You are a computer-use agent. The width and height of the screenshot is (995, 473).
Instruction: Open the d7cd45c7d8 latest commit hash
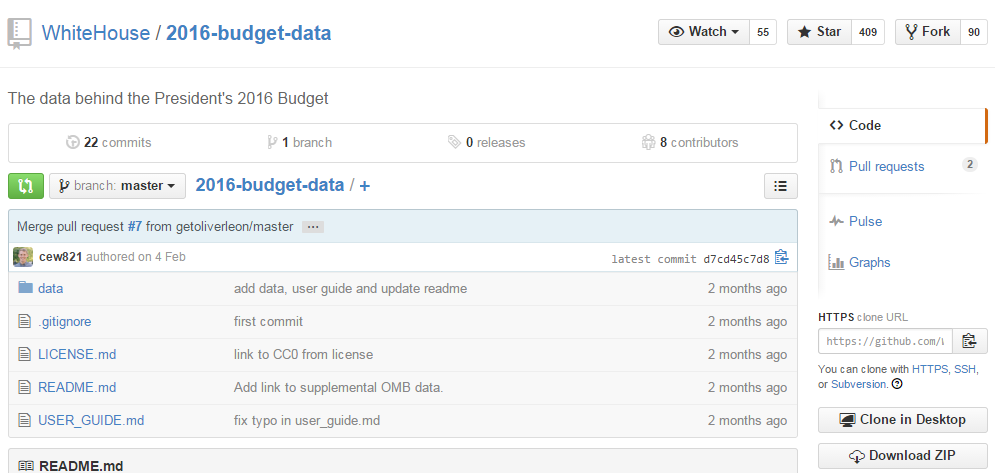click(x=736, y=258)
